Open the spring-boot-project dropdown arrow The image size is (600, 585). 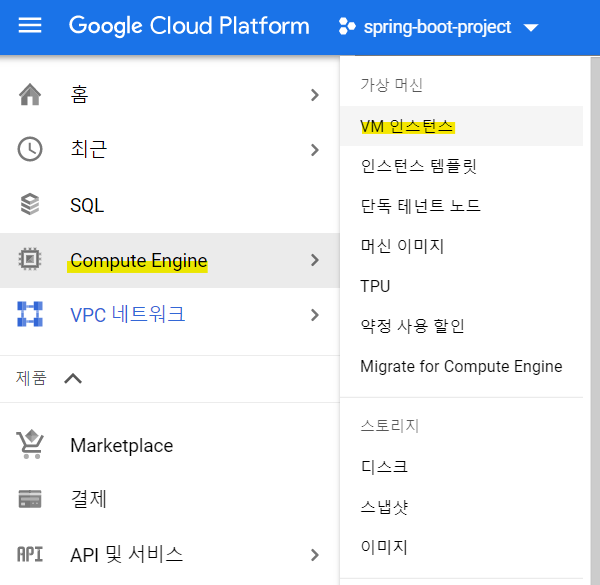tap(531, 28)
